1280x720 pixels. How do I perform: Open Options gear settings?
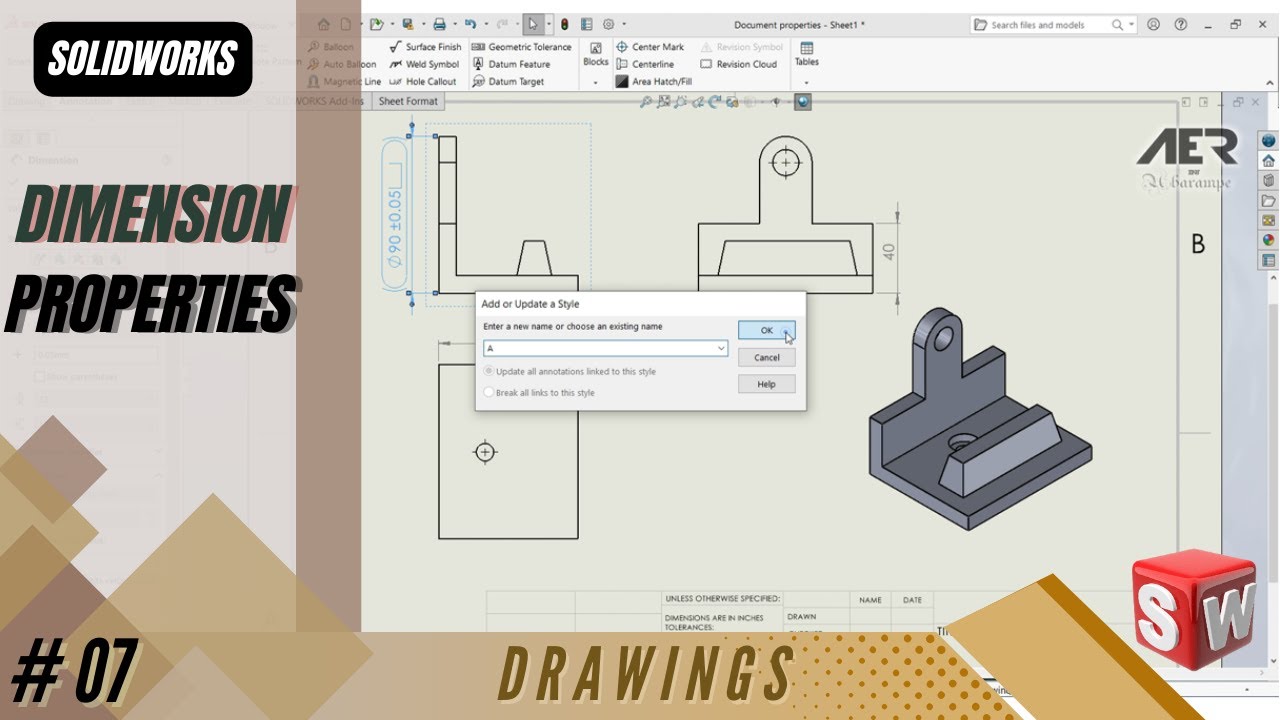[x=608, y=24]
